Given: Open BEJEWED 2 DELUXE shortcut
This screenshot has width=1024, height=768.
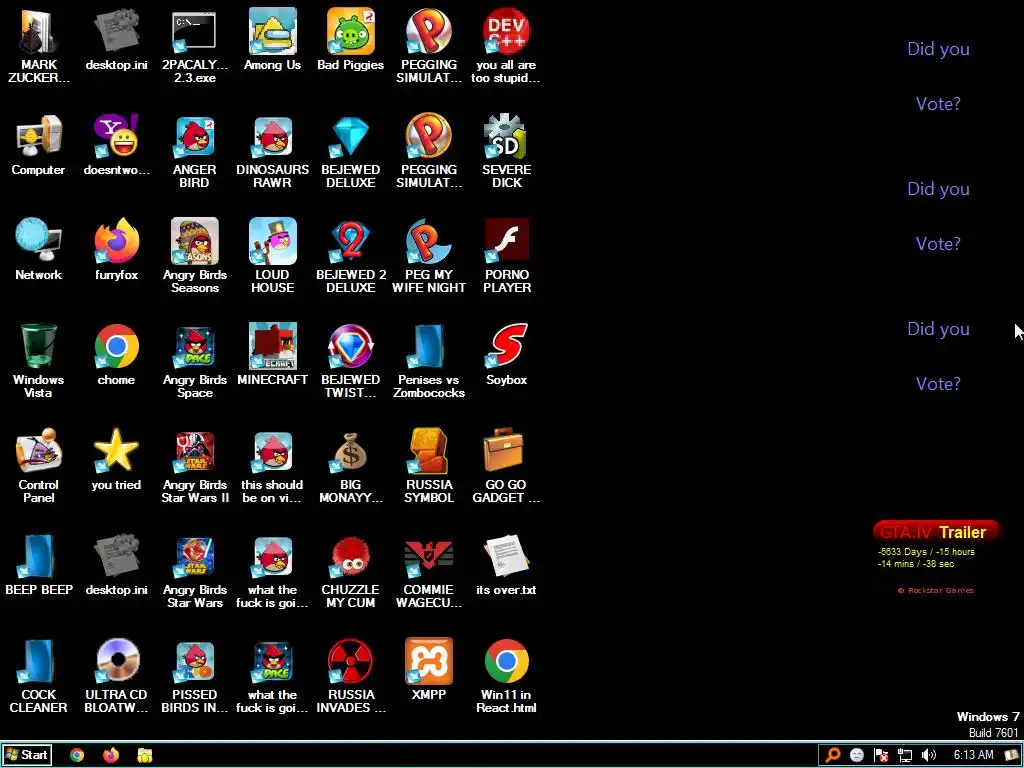Looking at the screenshot, I should (351, 257).
